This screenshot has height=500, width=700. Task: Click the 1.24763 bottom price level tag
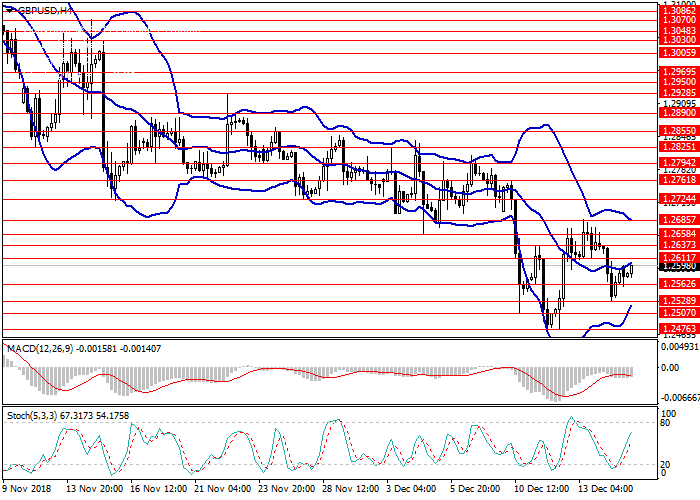(x=678, y=327)
